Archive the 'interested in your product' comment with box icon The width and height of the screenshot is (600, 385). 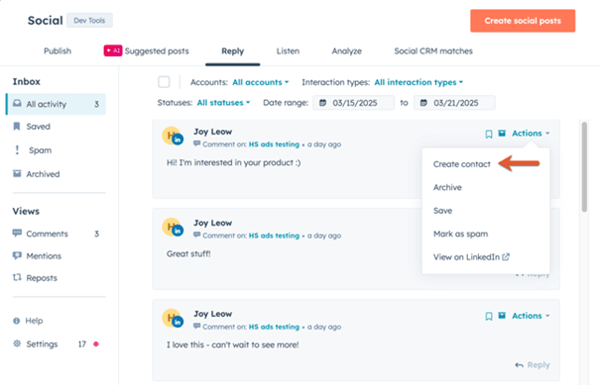coord(502,133)
